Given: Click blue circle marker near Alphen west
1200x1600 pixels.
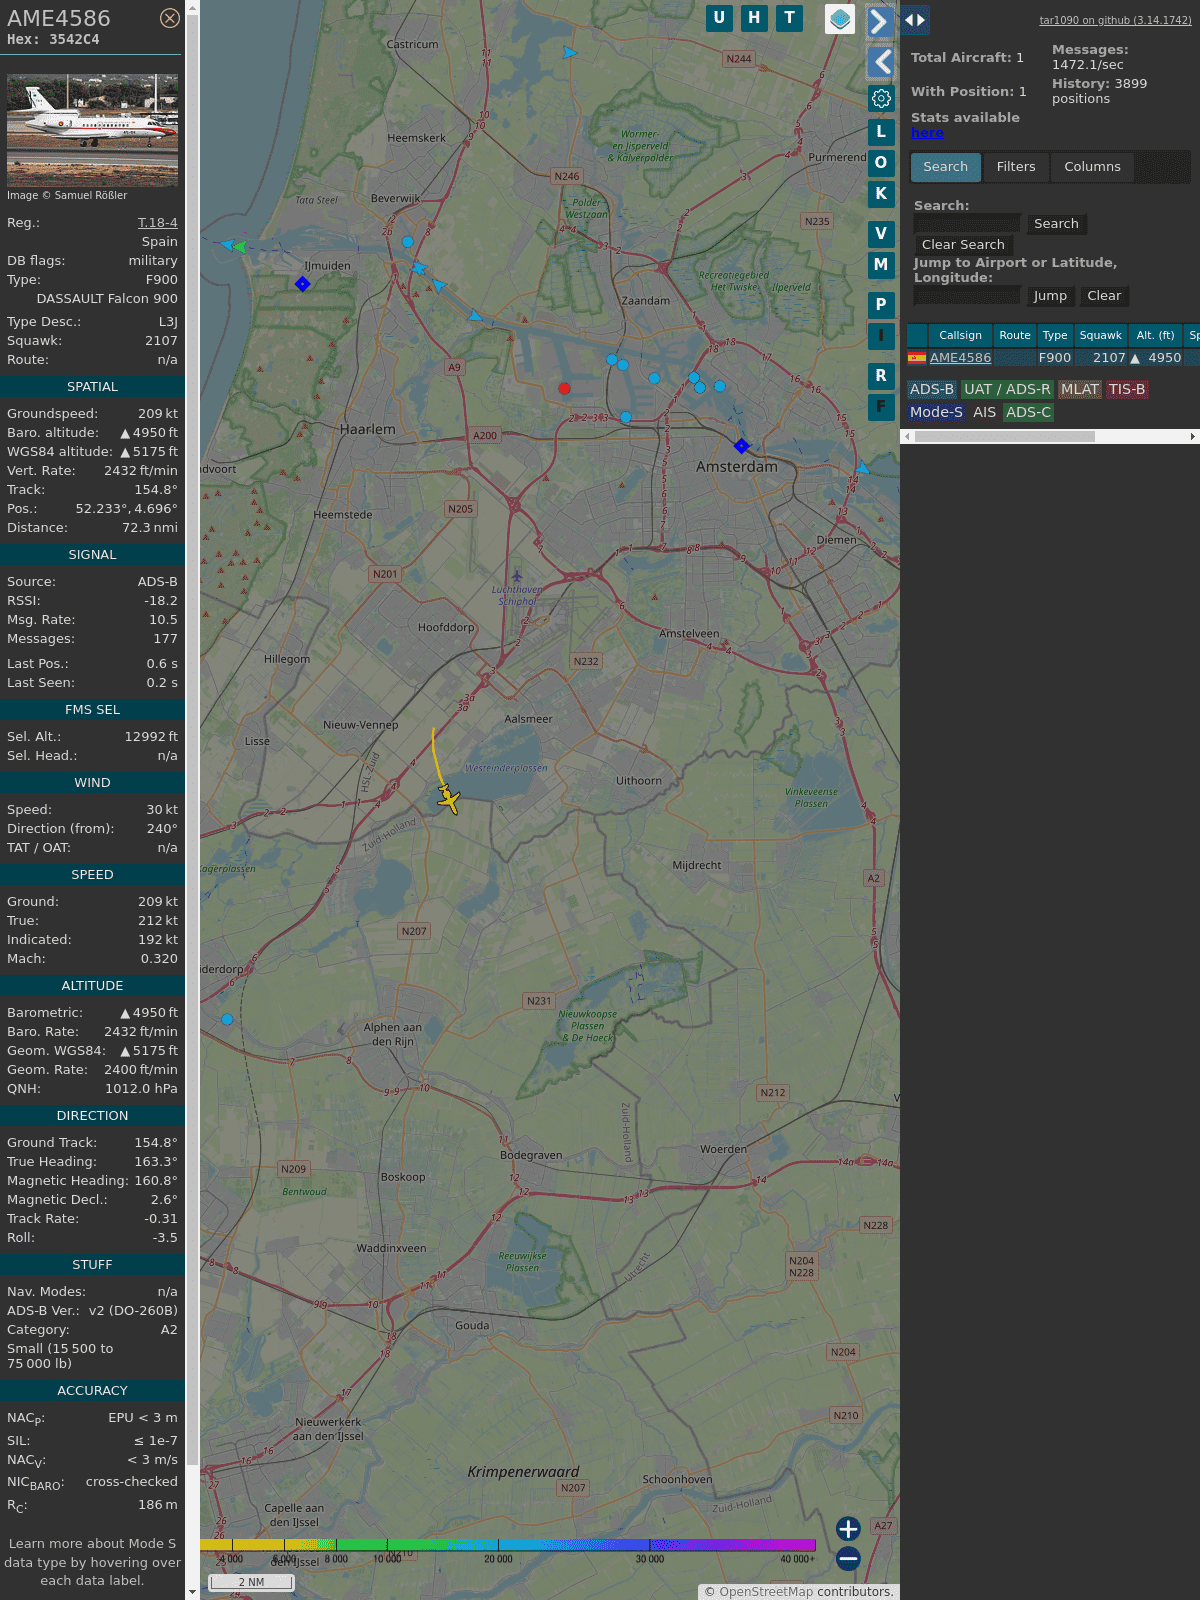Looking at the screenshot, I should pos(227,1019).
